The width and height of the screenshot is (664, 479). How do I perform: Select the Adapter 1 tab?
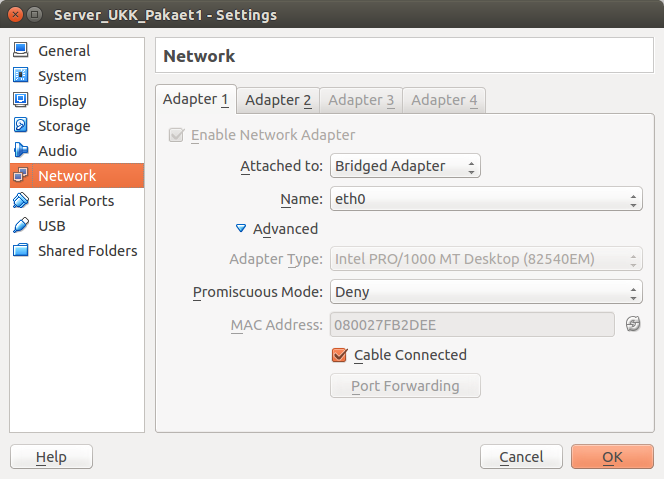click(196, 99)
